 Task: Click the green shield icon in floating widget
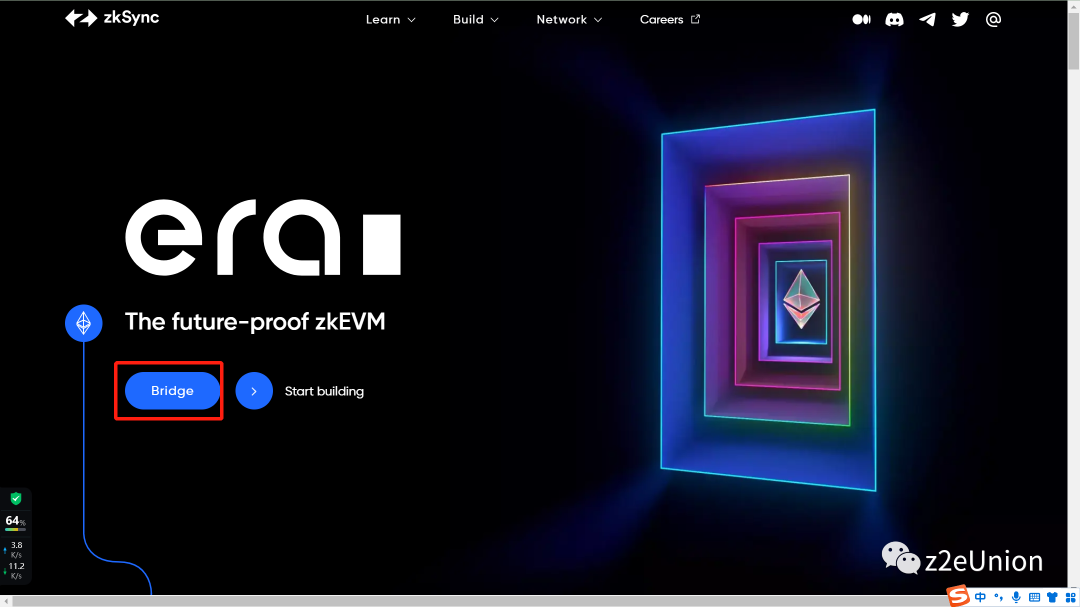(x=16, y=498)
